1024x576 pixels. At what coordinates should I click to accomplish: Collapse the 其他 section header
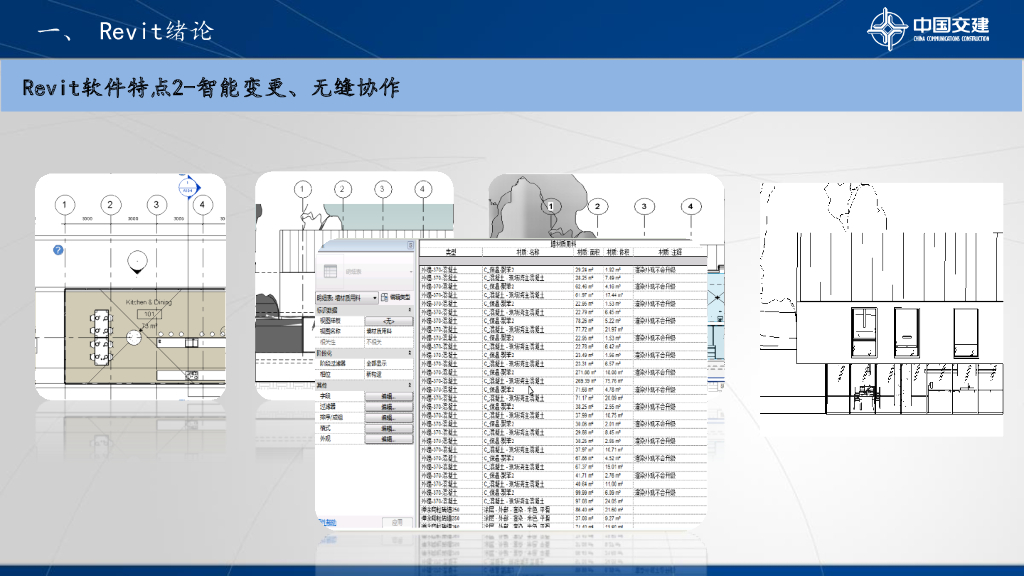(x=364, y=385)
